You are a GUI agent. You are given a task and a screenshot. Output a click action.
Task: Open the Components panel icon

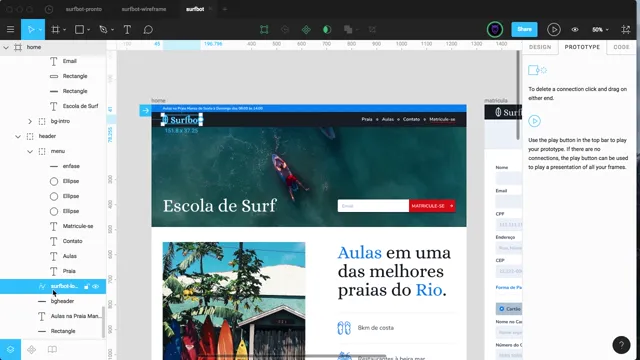click(31, 349)
